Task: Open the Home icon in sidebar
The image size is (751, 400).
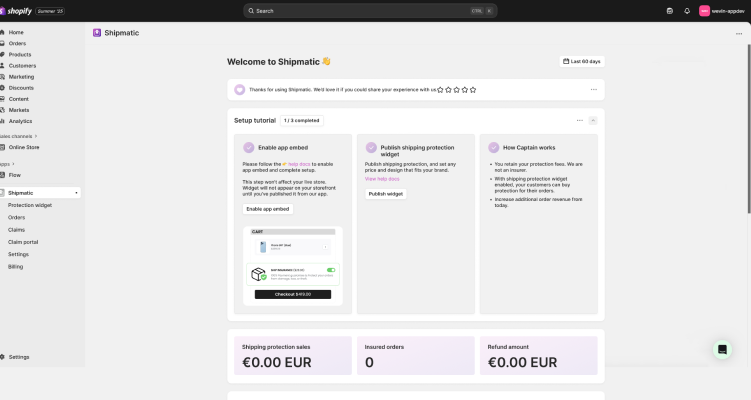Action: (2, 32)
